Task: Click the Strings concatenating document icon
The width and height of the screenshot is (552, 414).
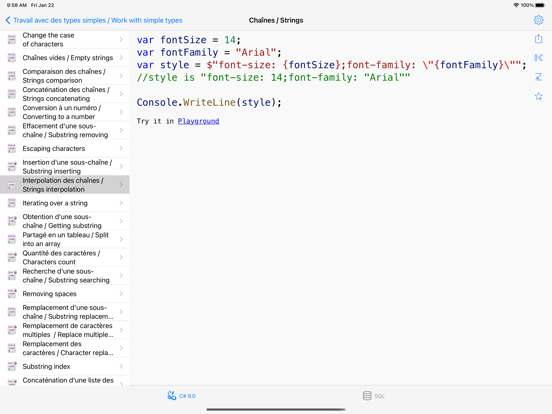Action: click(x=12, y=94)
